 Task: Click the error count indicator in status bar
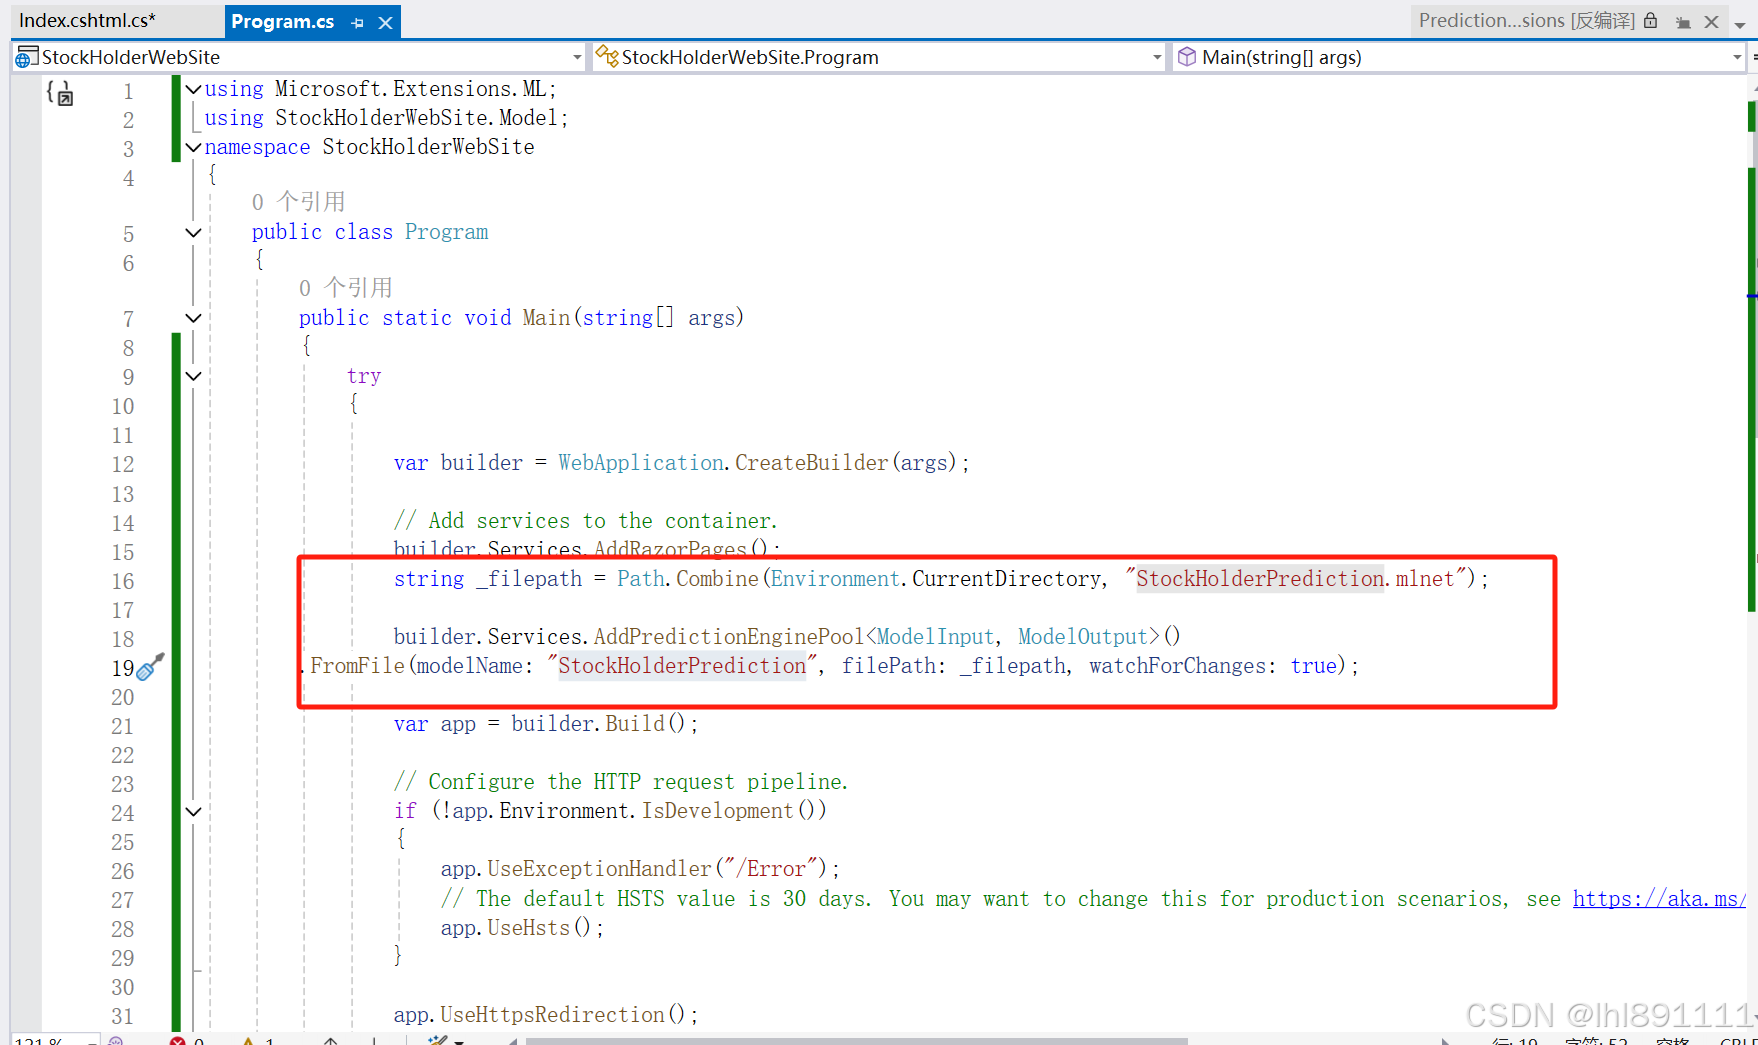pyautogui.click(x=188, y=1040)
